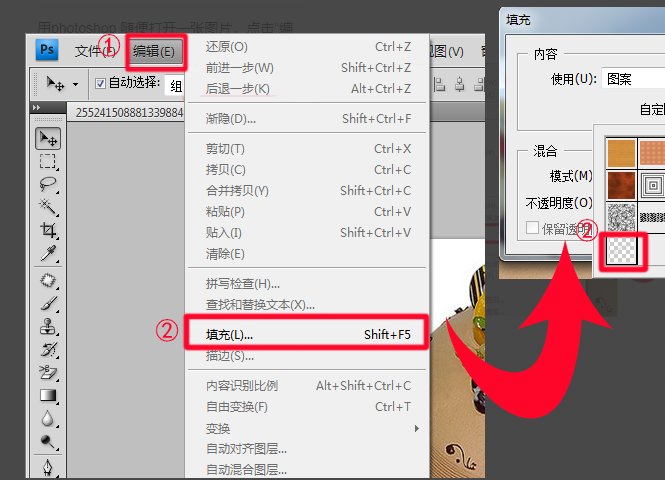Select the Dodge tool
The height and width of the screenshot is (480, 665).
click(48, 442)
